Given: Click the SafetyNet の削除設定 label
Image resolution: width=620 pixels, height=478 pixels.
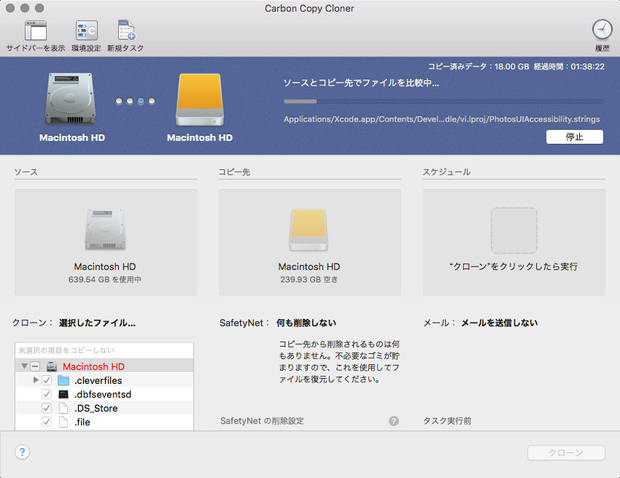Looking at the screenshot, I should point(262,421).
